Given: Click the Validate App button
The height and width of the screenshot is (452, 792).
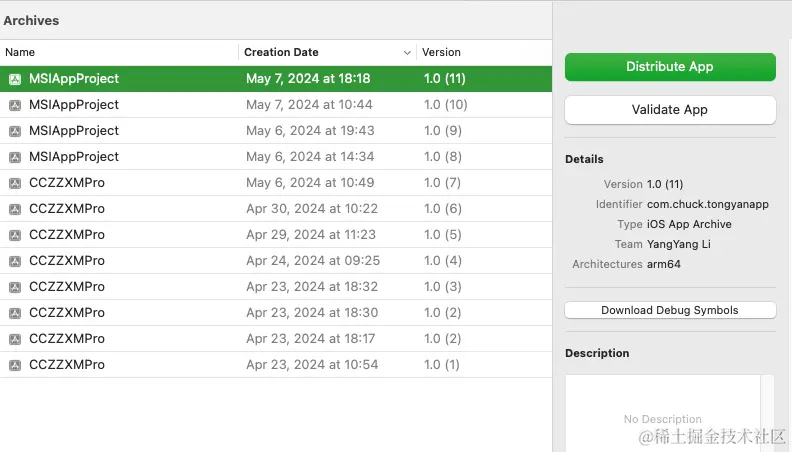Looking at the screenshot, I should 670,110.
